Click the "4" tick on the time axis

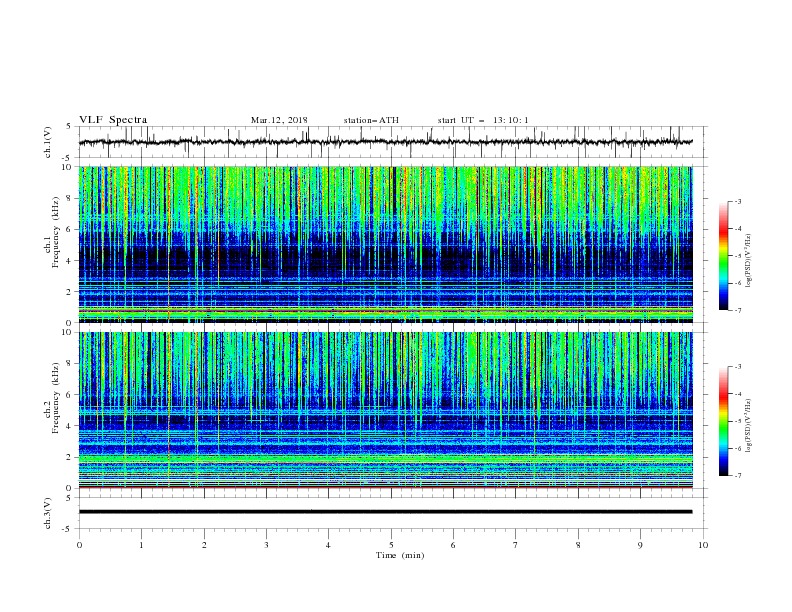[328, 545]
